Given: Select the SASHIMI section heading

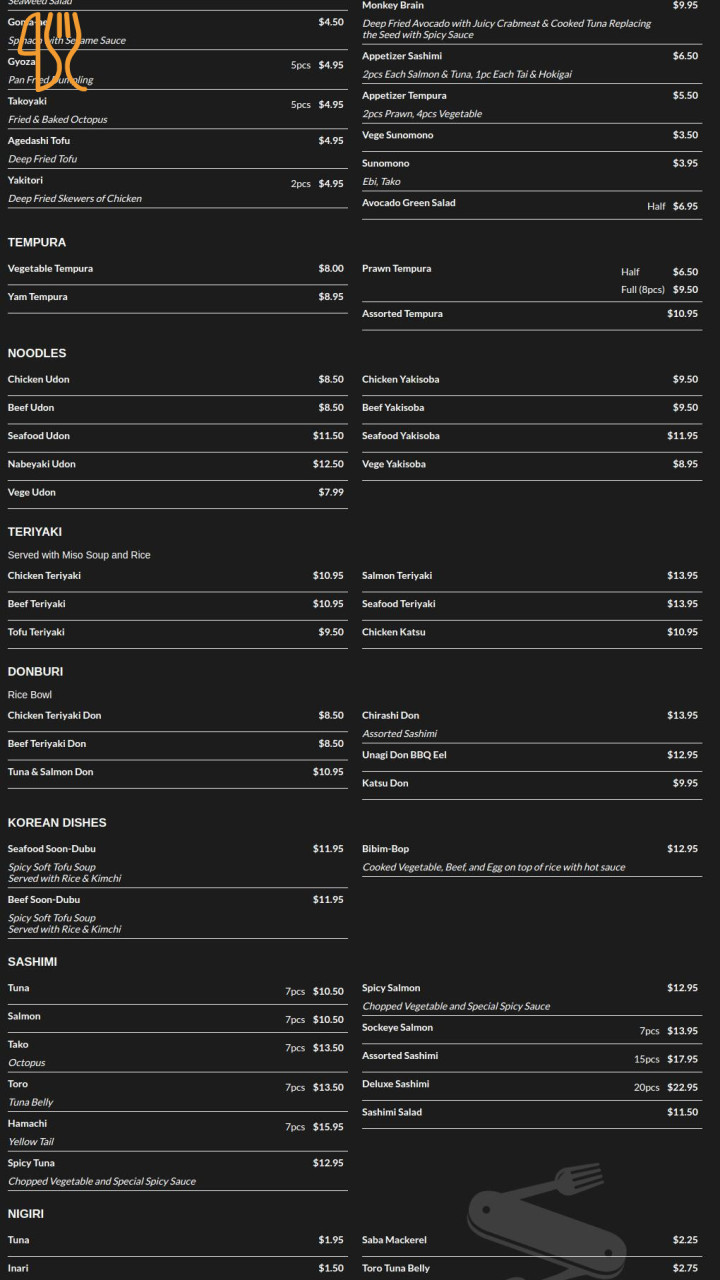Looking at the screenshot, I should coord(32,962).
